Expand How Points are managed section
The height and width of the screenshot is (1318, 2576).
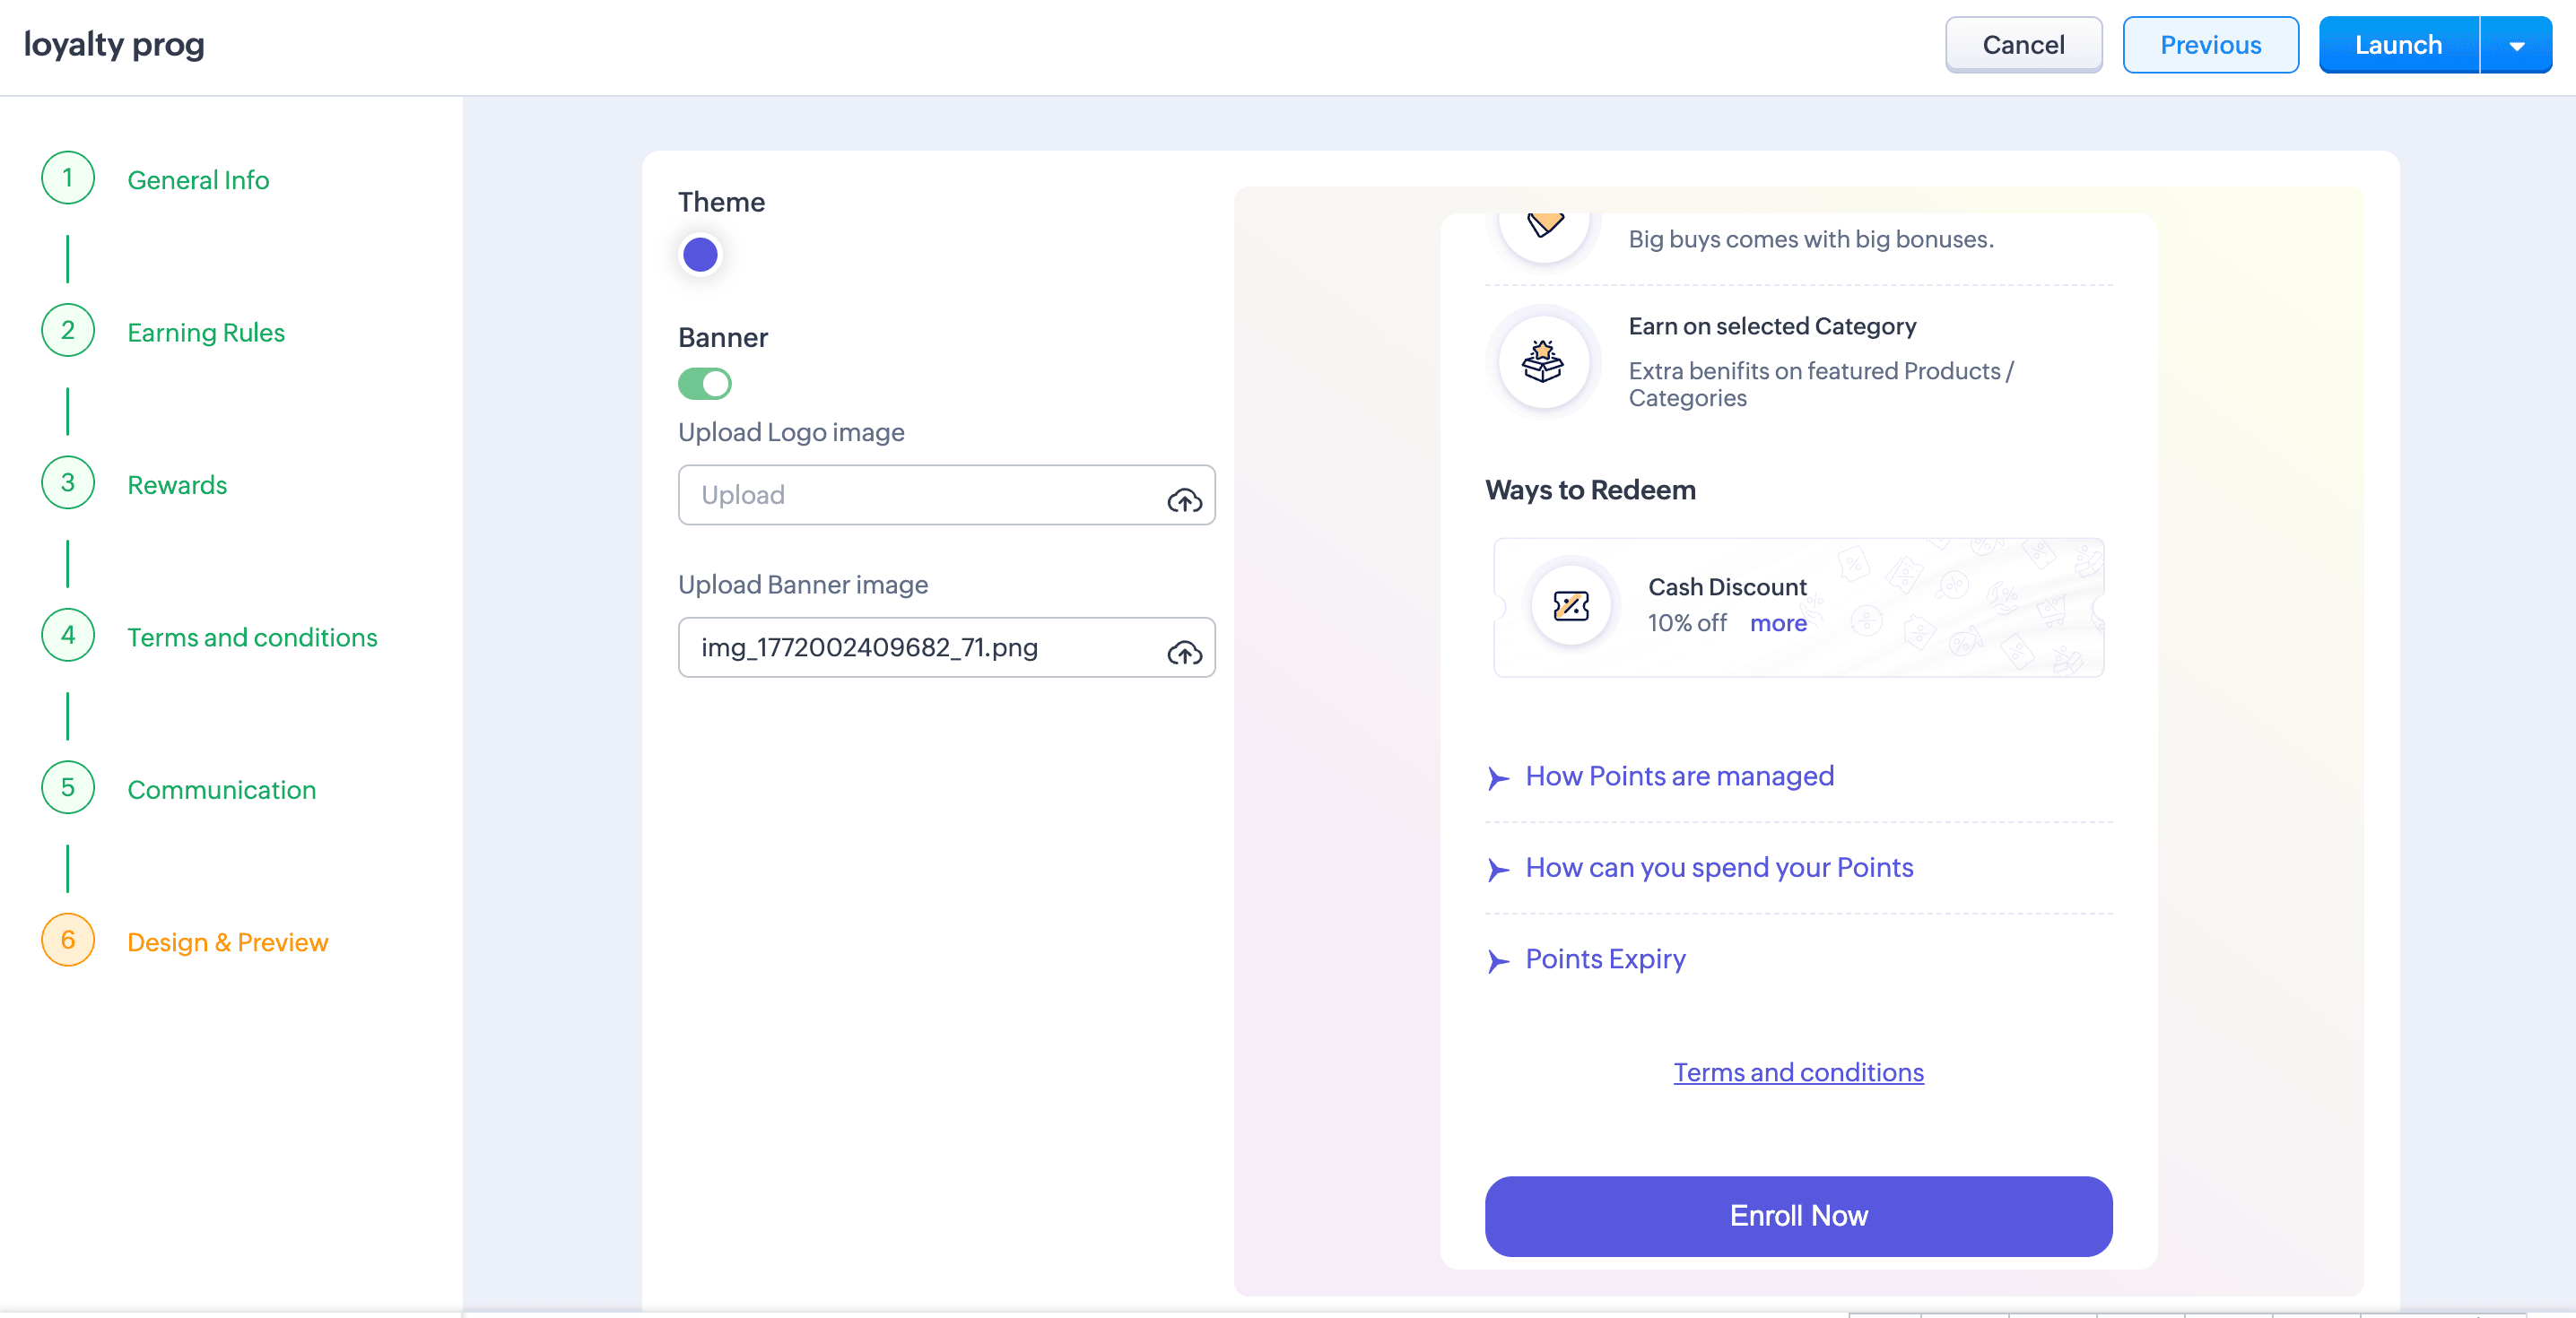[1679, 776]
